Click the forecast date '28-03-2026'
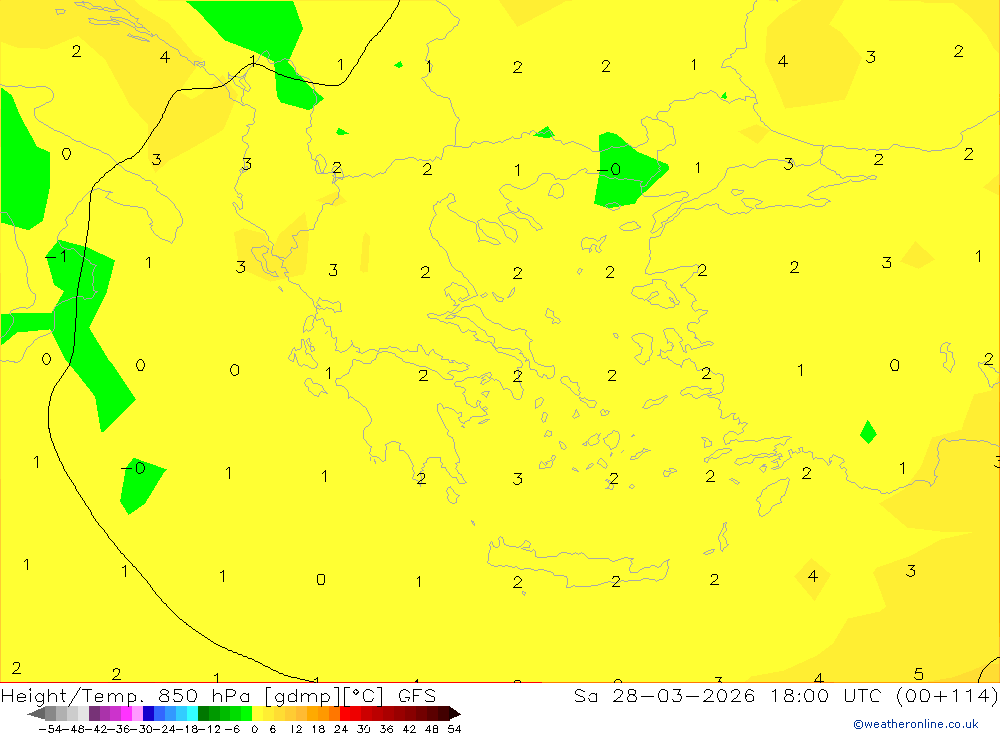 coord(684,696)
